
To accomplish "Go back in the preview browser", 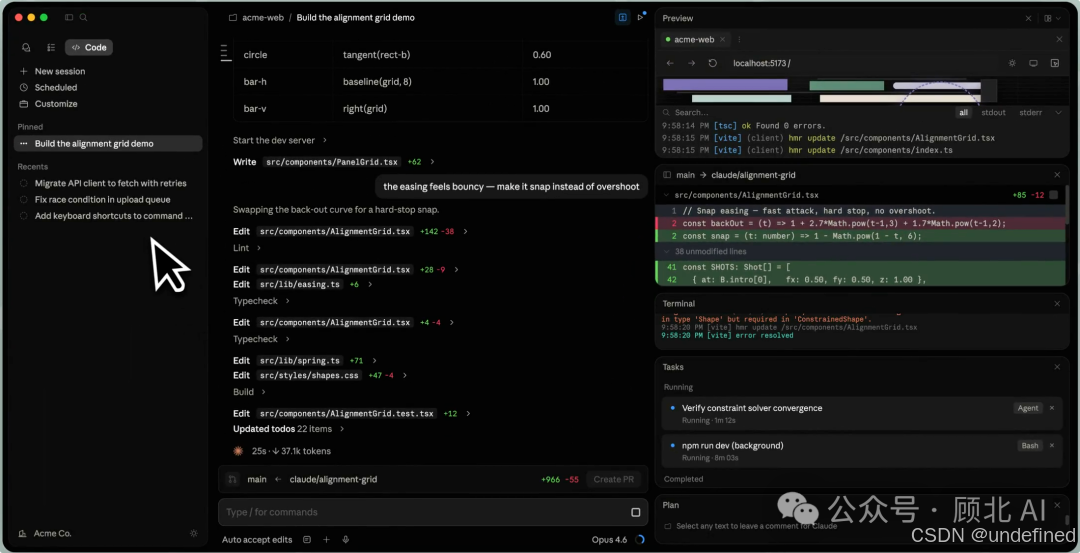I will (x=669, y=63).
